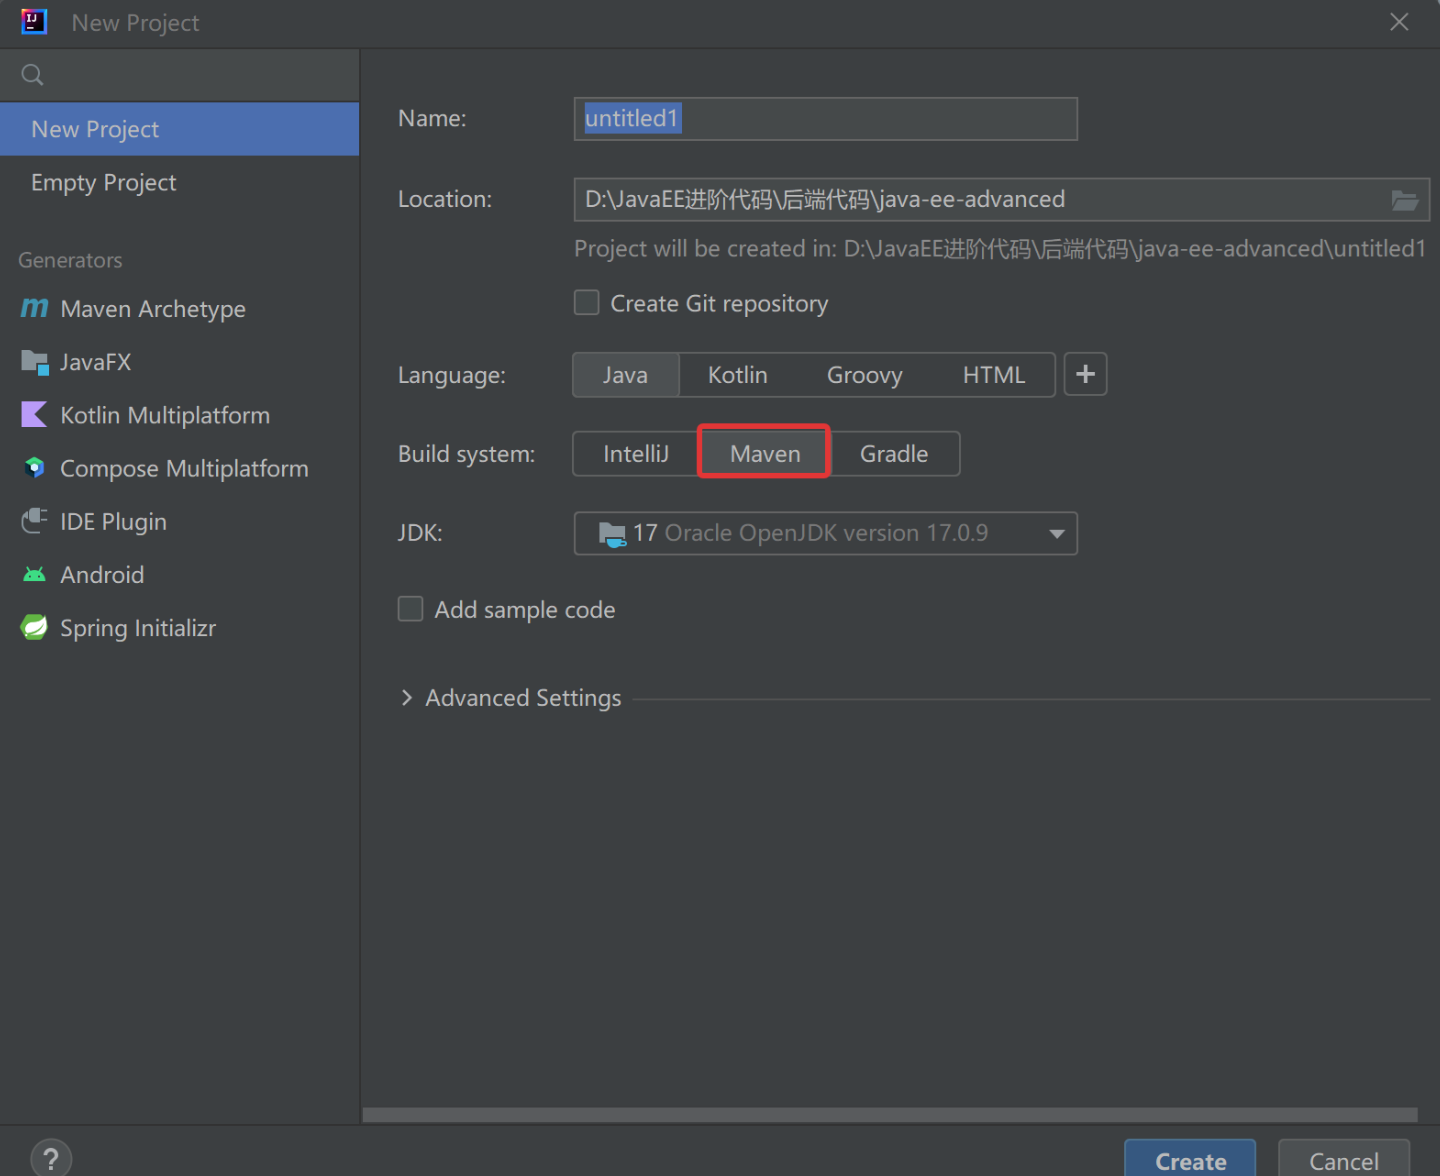The height and width of the screenshot is (1176, 1440).
Task: Click the Android robot icon
Action: point(34,575)
